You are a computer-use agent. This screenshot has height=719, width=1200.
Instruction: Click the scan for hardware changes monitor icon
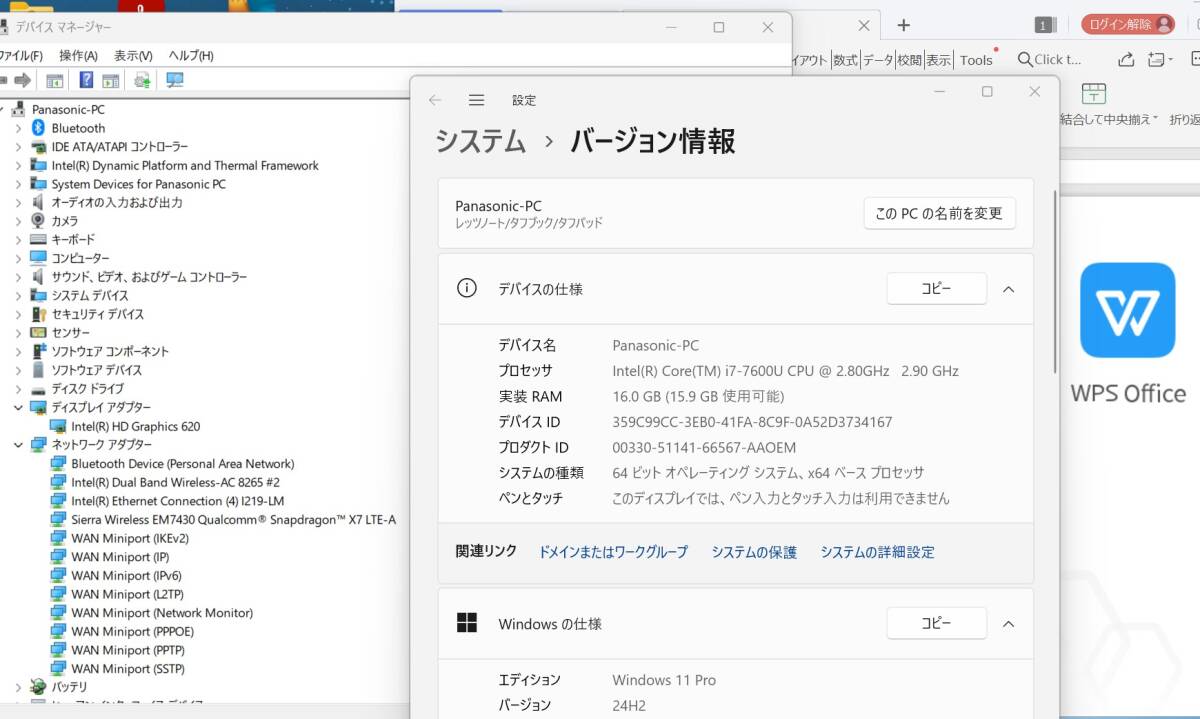click(x=174, y=80)
